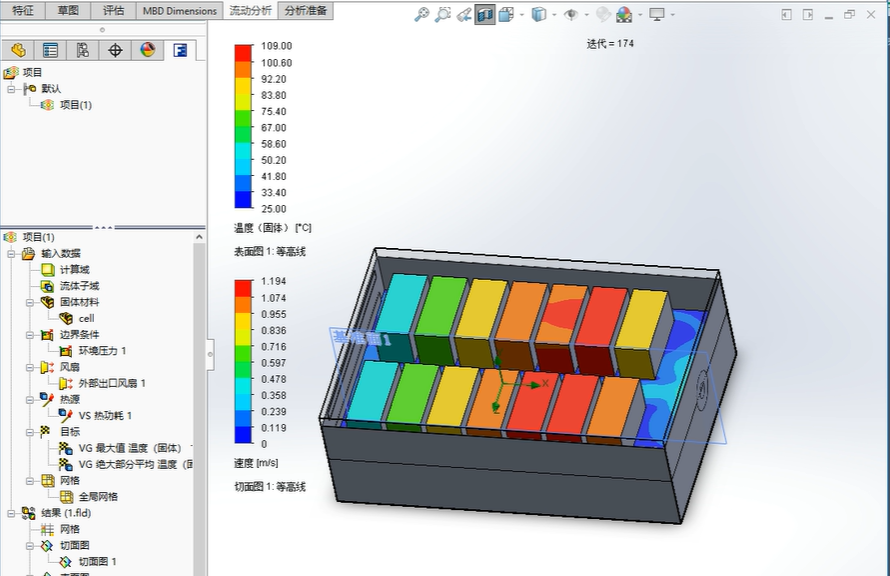The width and height of the screenshot is (890, 576).
Task: Collapse the 边界条件 node
Action: click(x=30, y=335)
